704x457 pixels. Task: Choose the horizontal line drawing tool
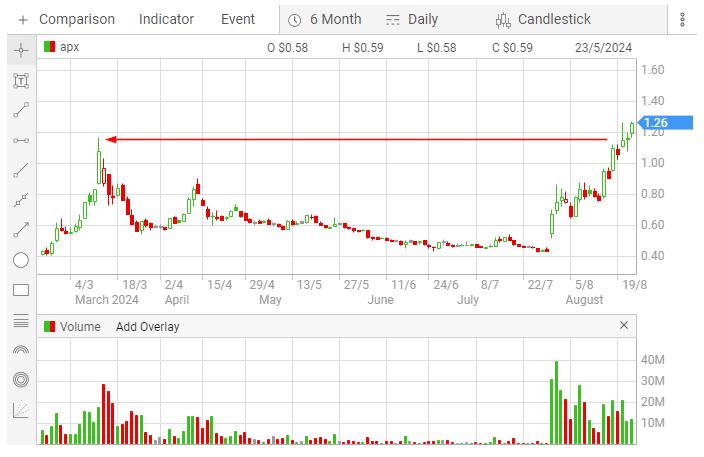point(21,140)
